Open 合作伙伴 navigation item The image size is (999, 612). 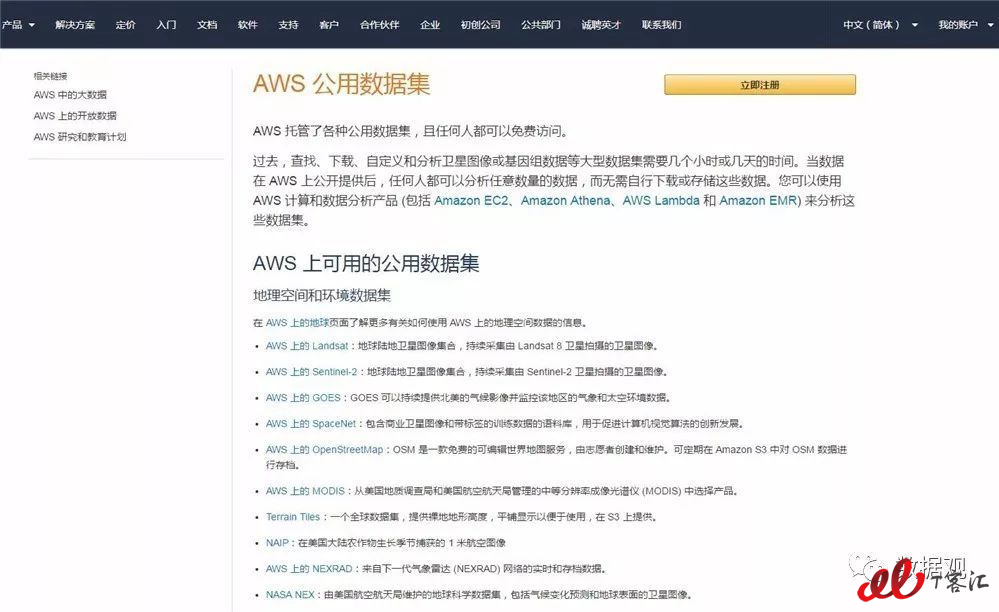tap(380, 25)
